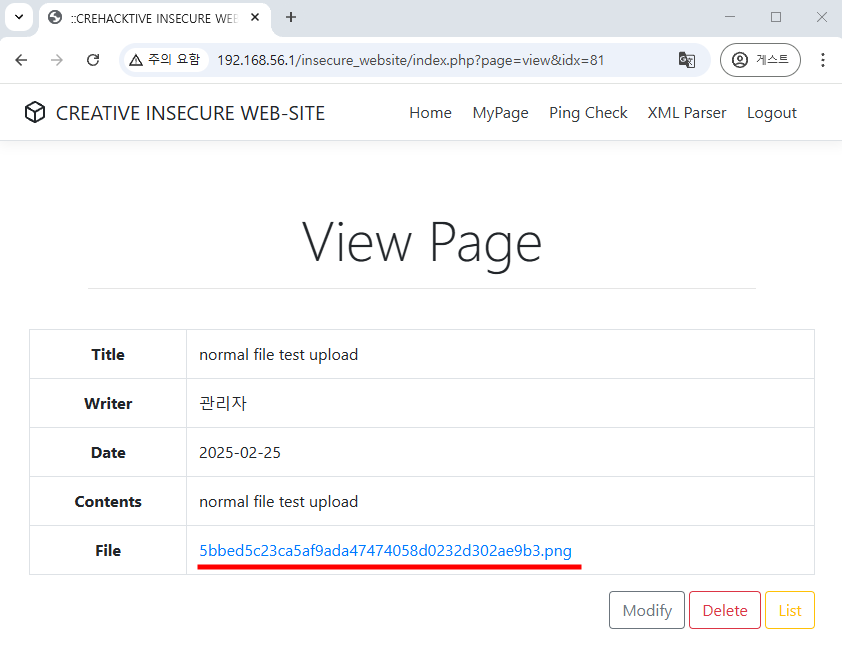
Task: Maximize the browser window
Action: click(776, 17)
